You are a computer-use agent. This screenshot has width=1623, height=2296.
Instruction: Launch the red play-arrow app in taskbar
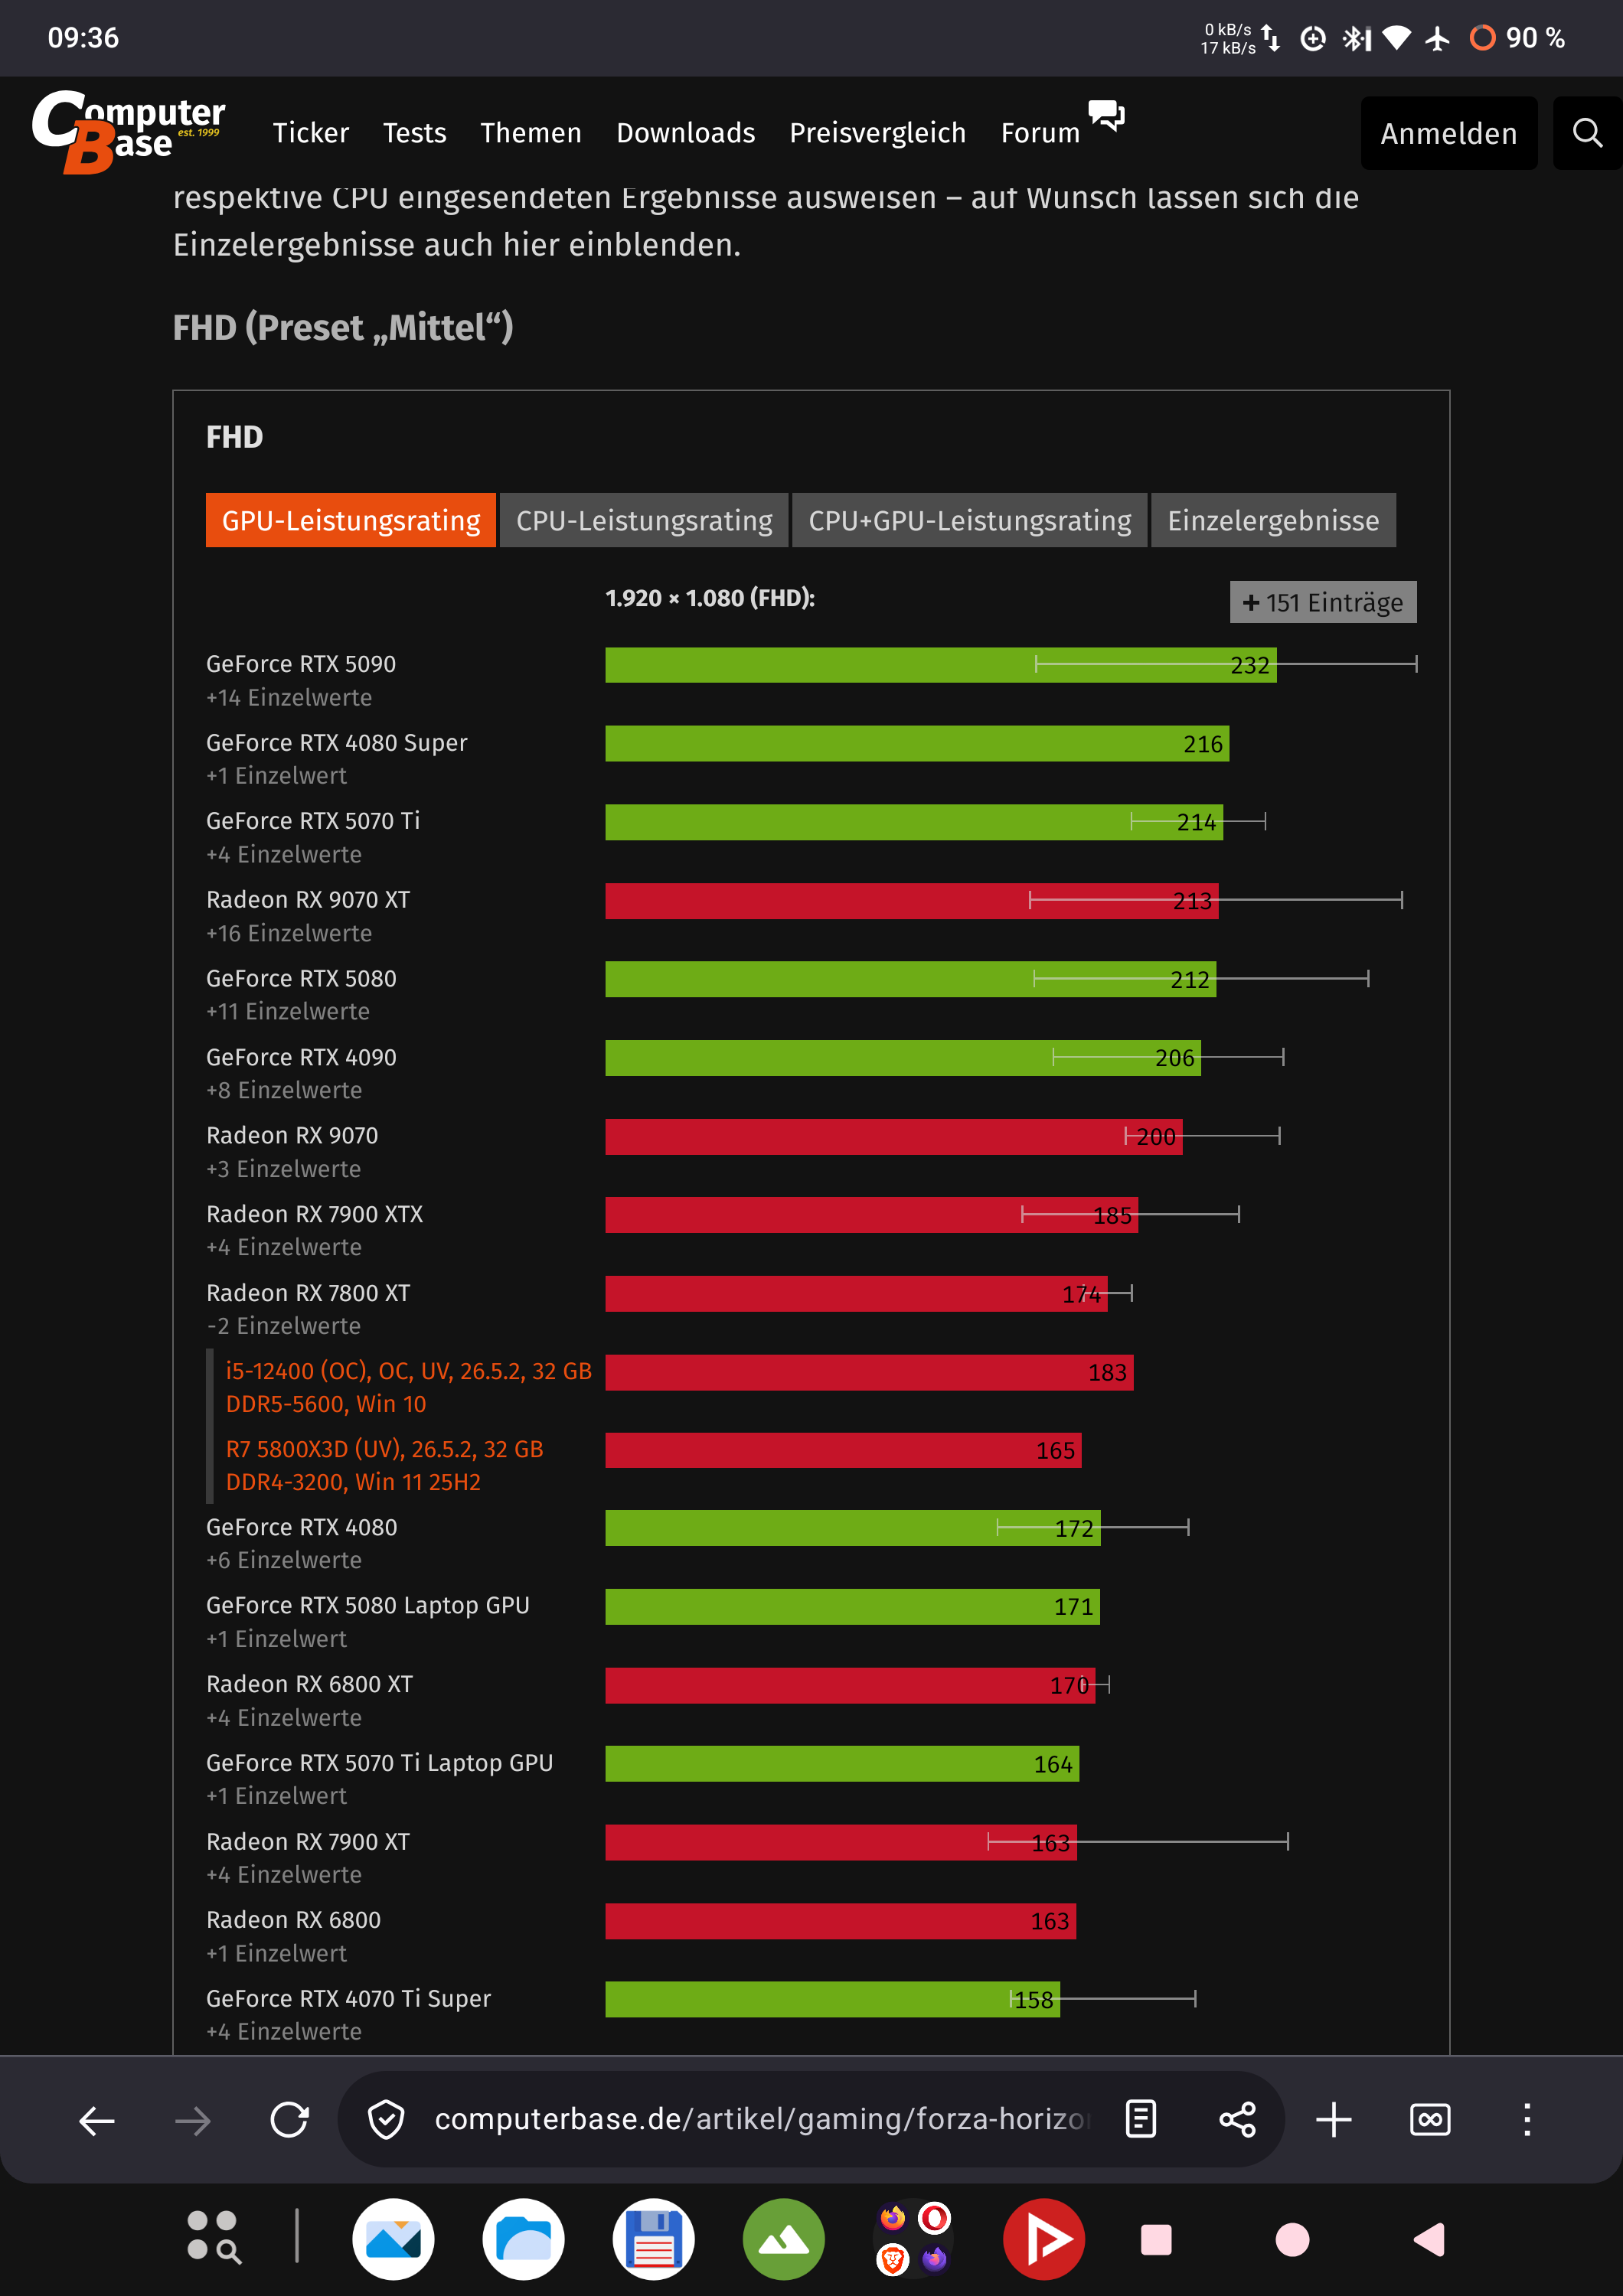click(1044, 2239)
